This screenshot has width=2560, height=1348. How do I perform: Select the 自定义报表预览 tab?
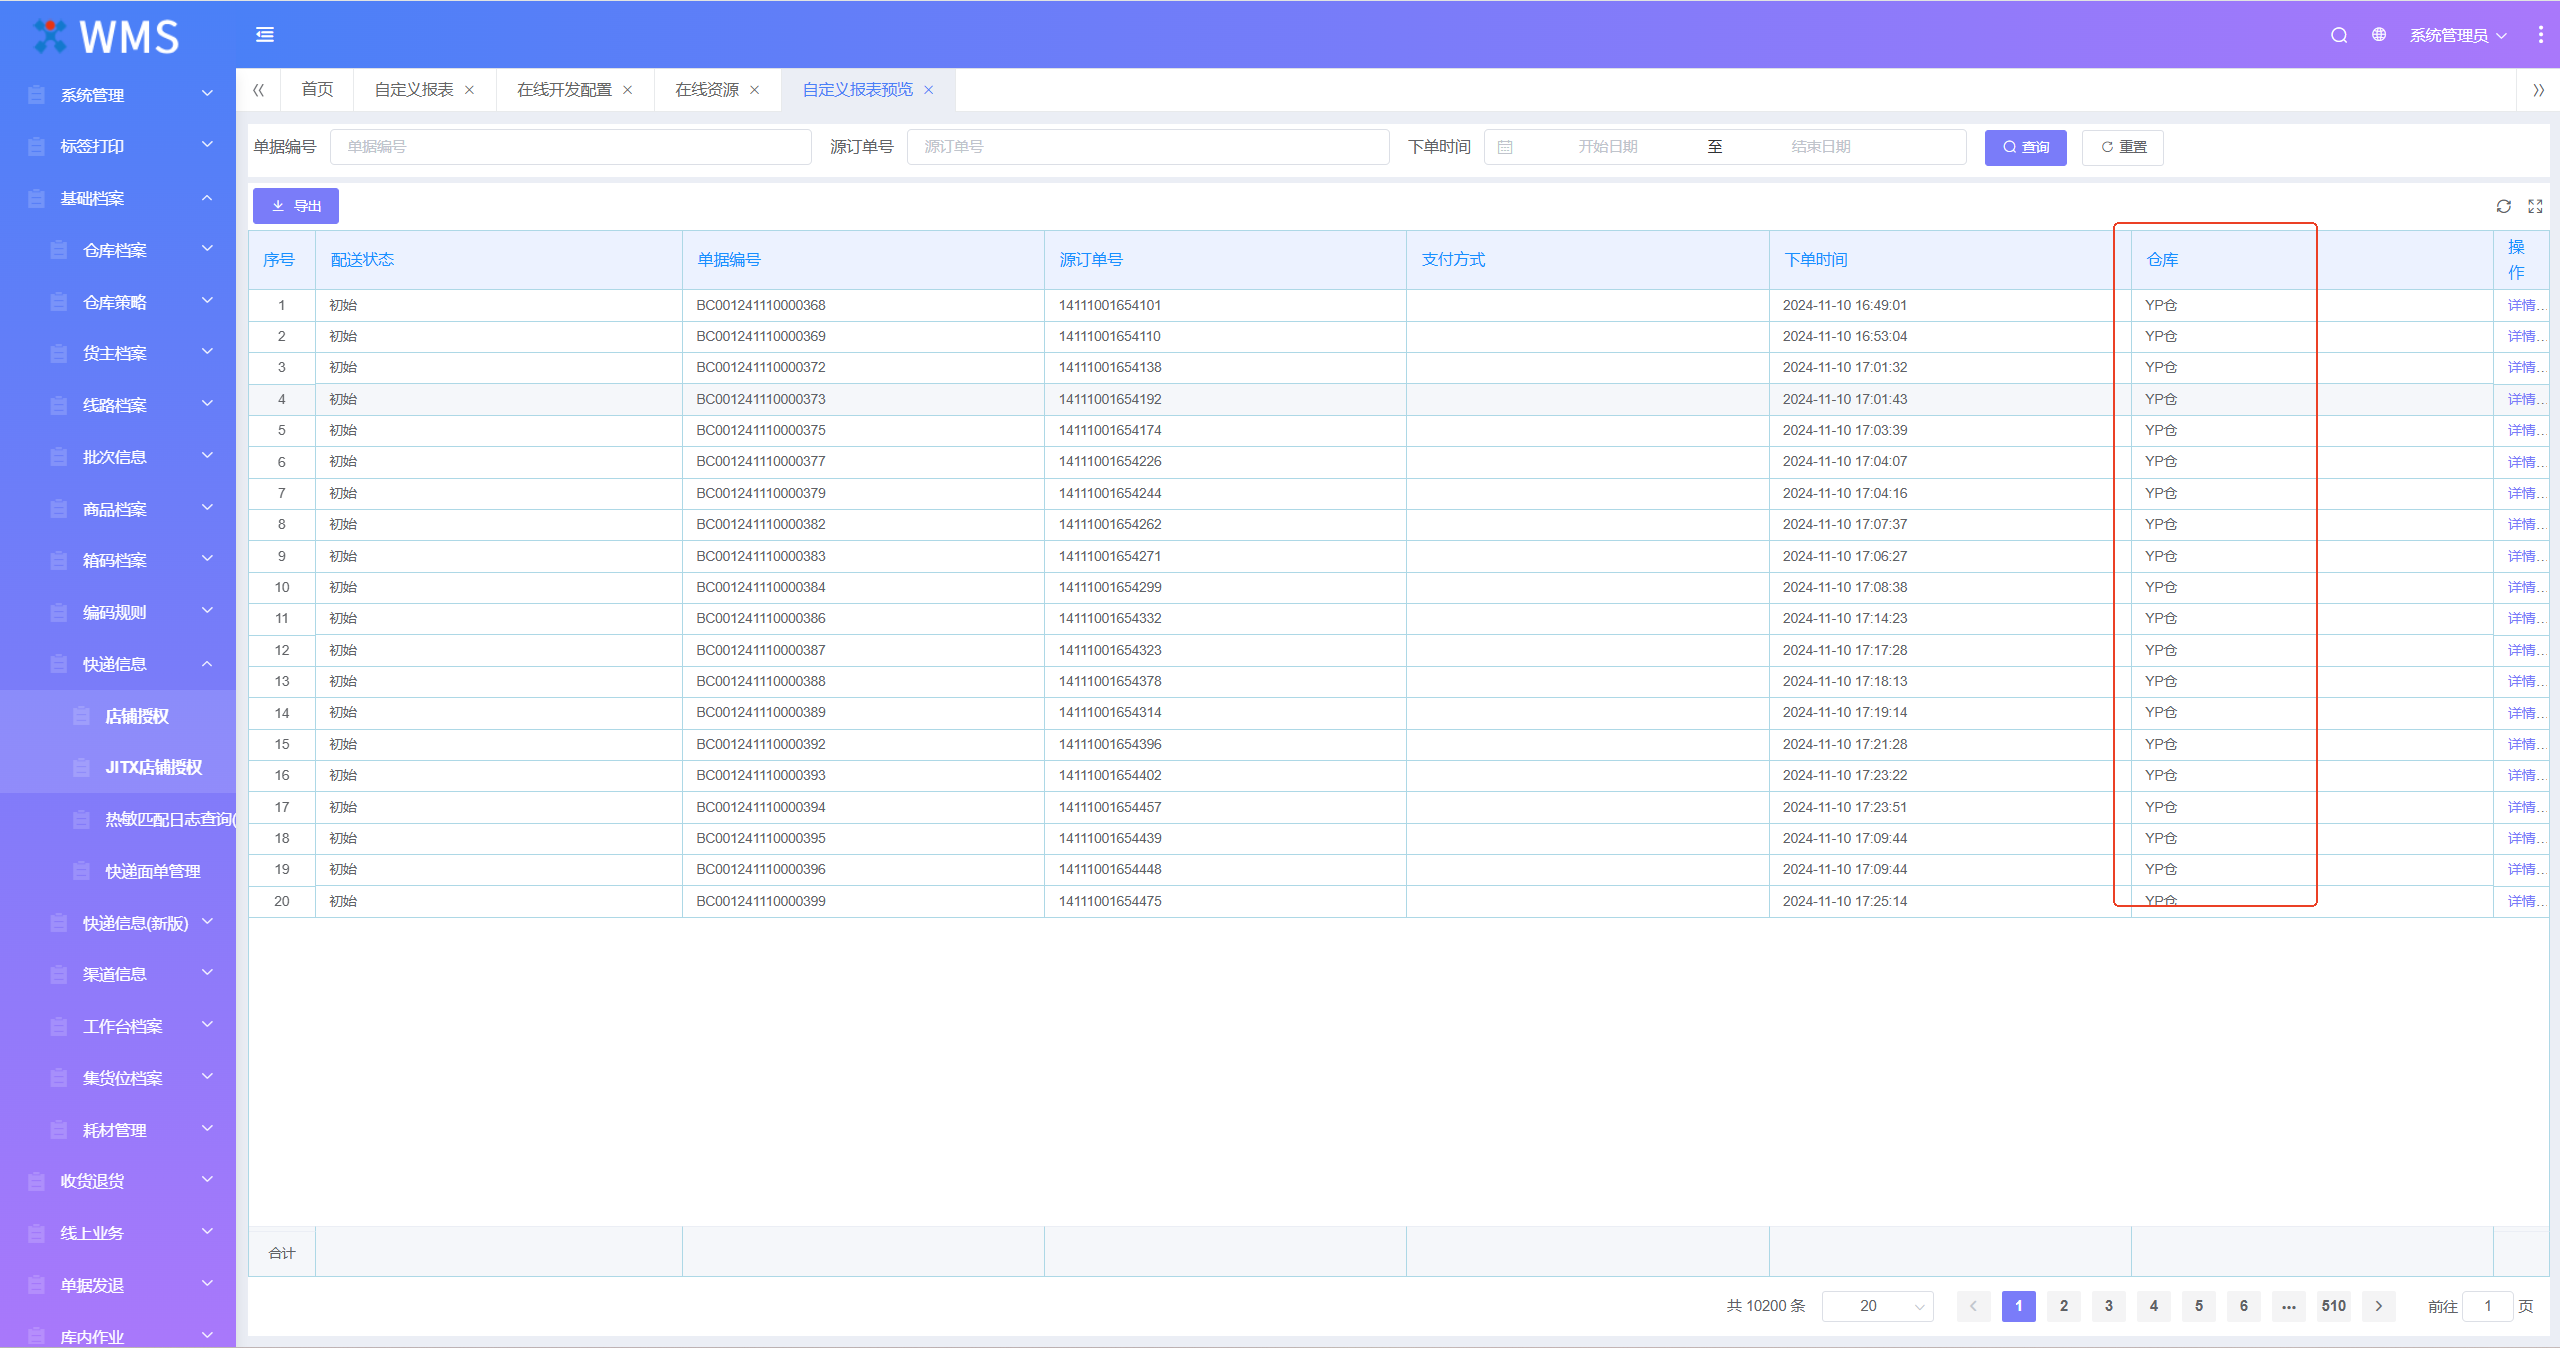[x=857, y=90]
